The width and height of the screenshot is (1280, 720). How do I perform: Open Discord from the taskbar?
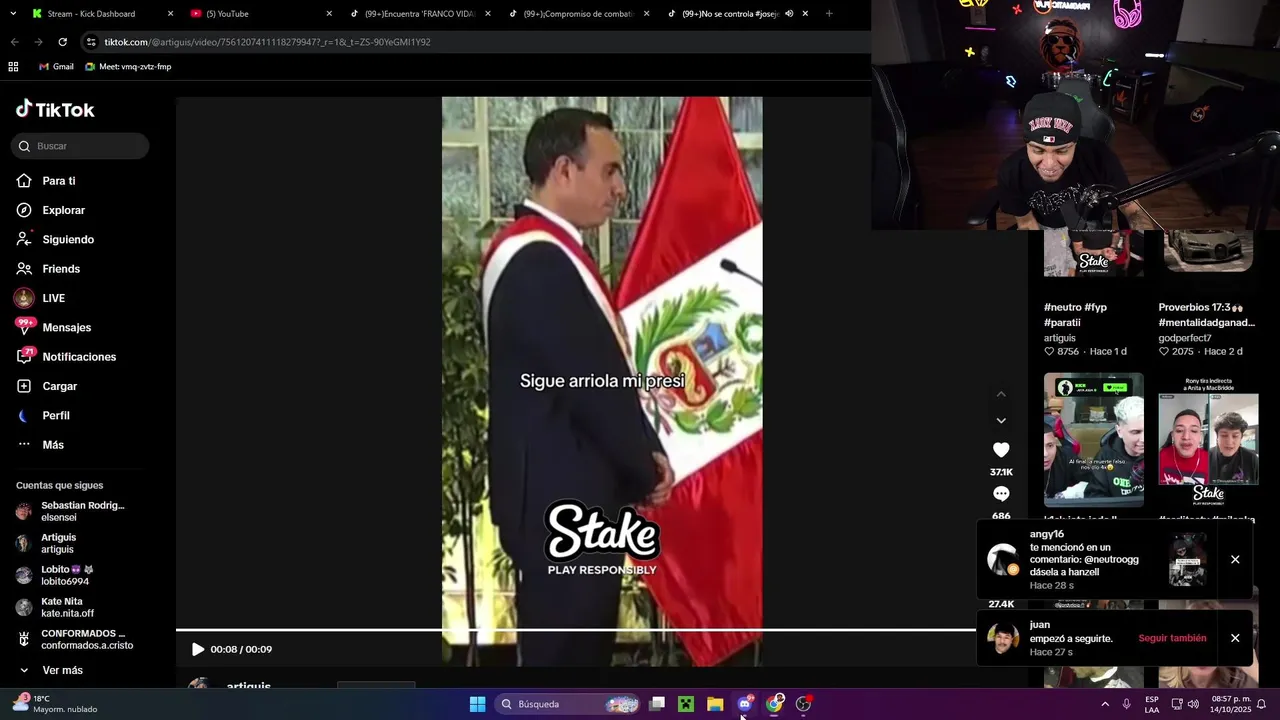tap(745, 704)
